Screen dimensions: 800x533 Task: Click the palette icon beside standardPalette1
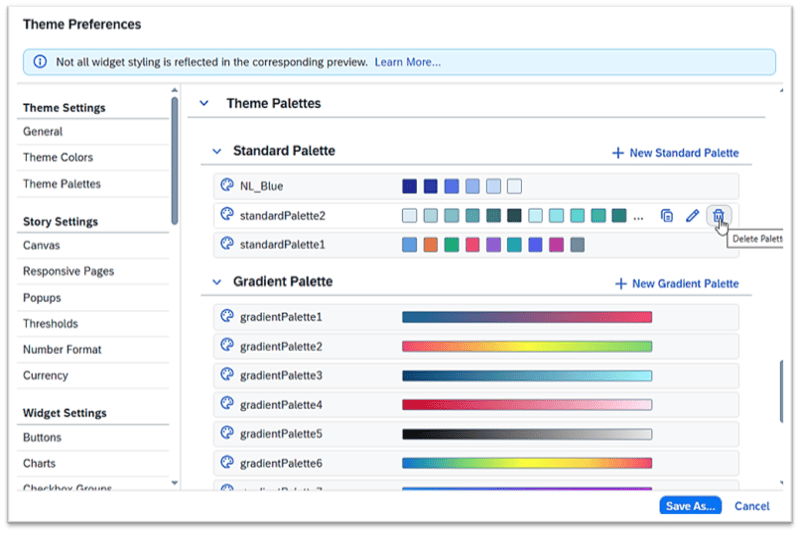[x=226, y=244]
